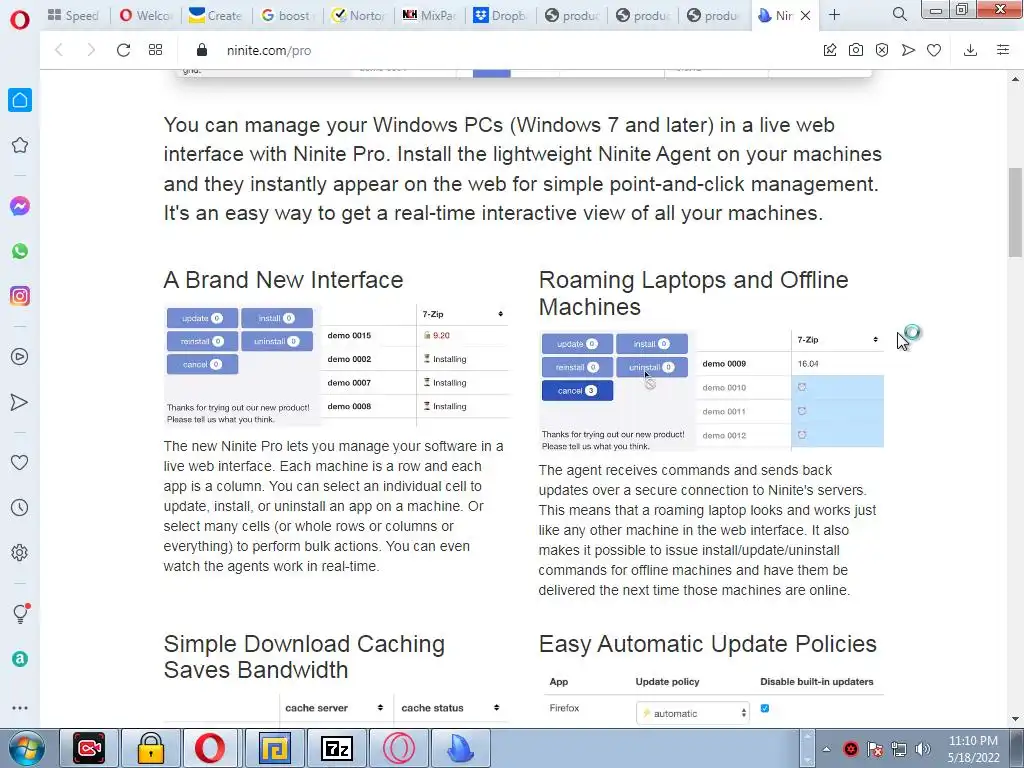
Task: Open Settings gear in sidebar
Action: pyautogui.click(x=20, y=552)
